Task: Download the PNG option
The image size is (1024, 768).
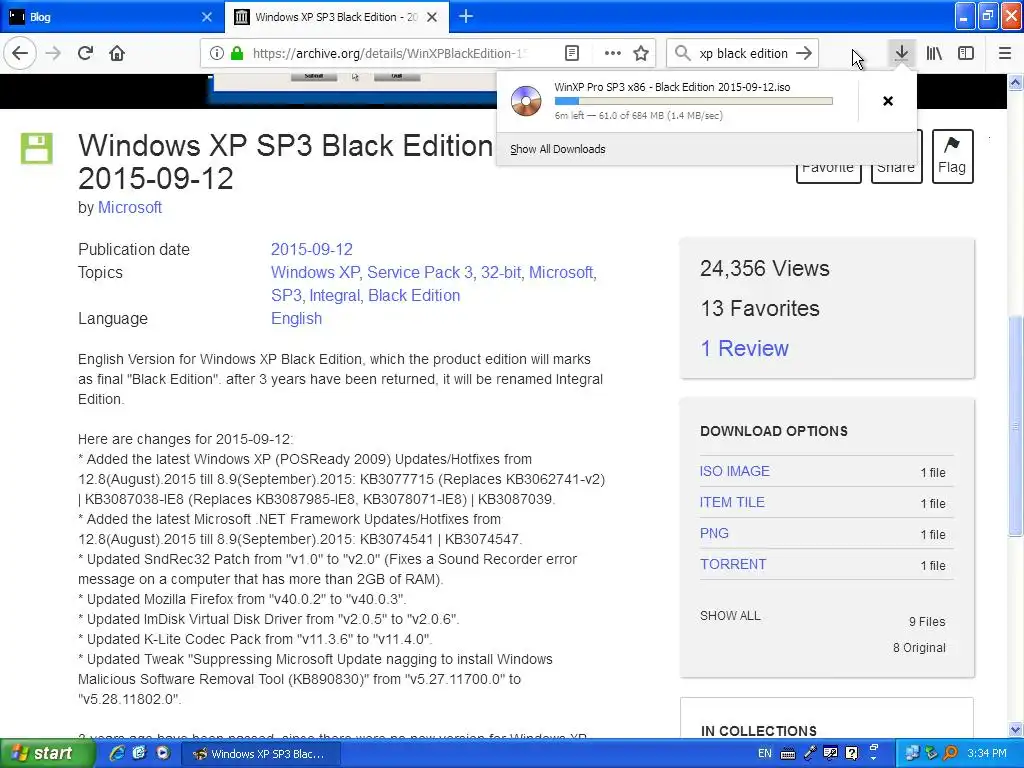Action: 714,533
